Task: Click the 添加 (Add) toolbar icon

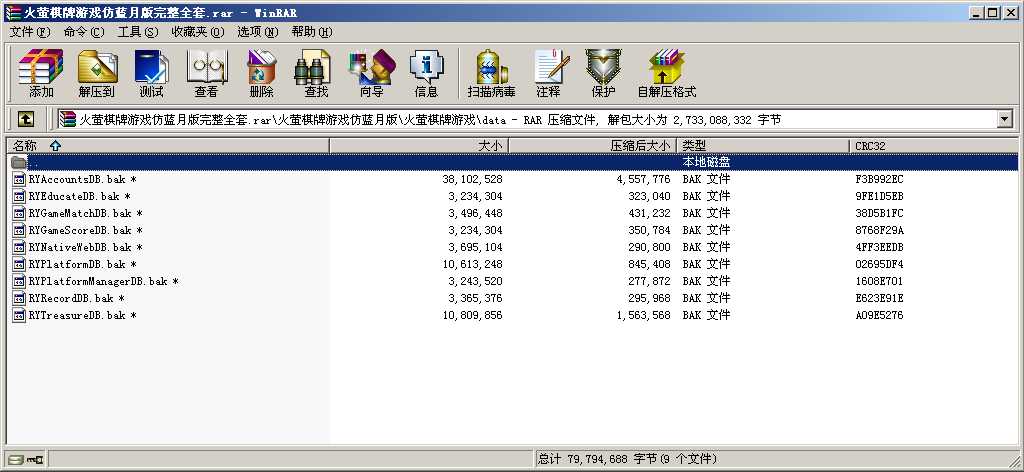Action: [40, 72]
